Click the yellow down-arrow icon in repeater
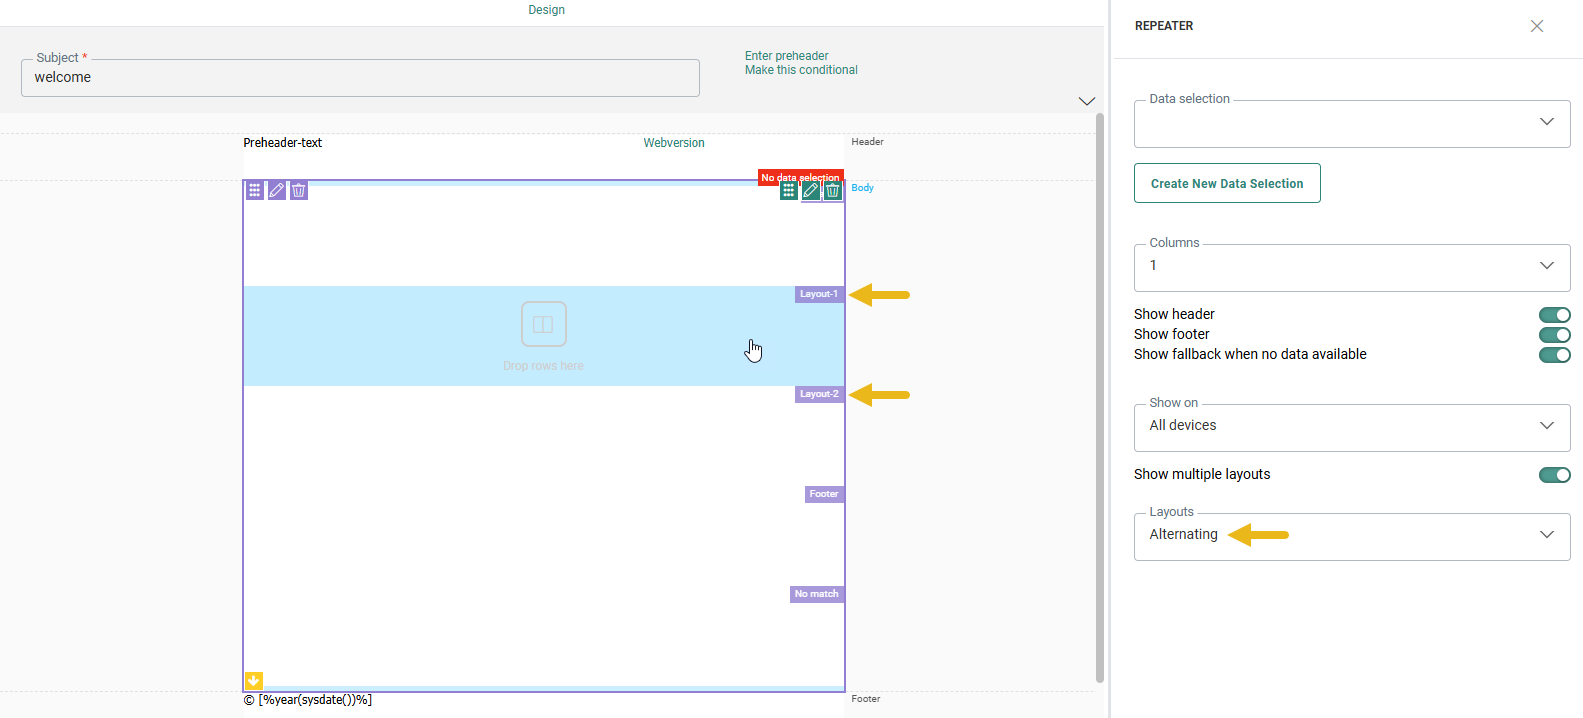This screenshot has width=1583, height=718. tap(254, 680)
